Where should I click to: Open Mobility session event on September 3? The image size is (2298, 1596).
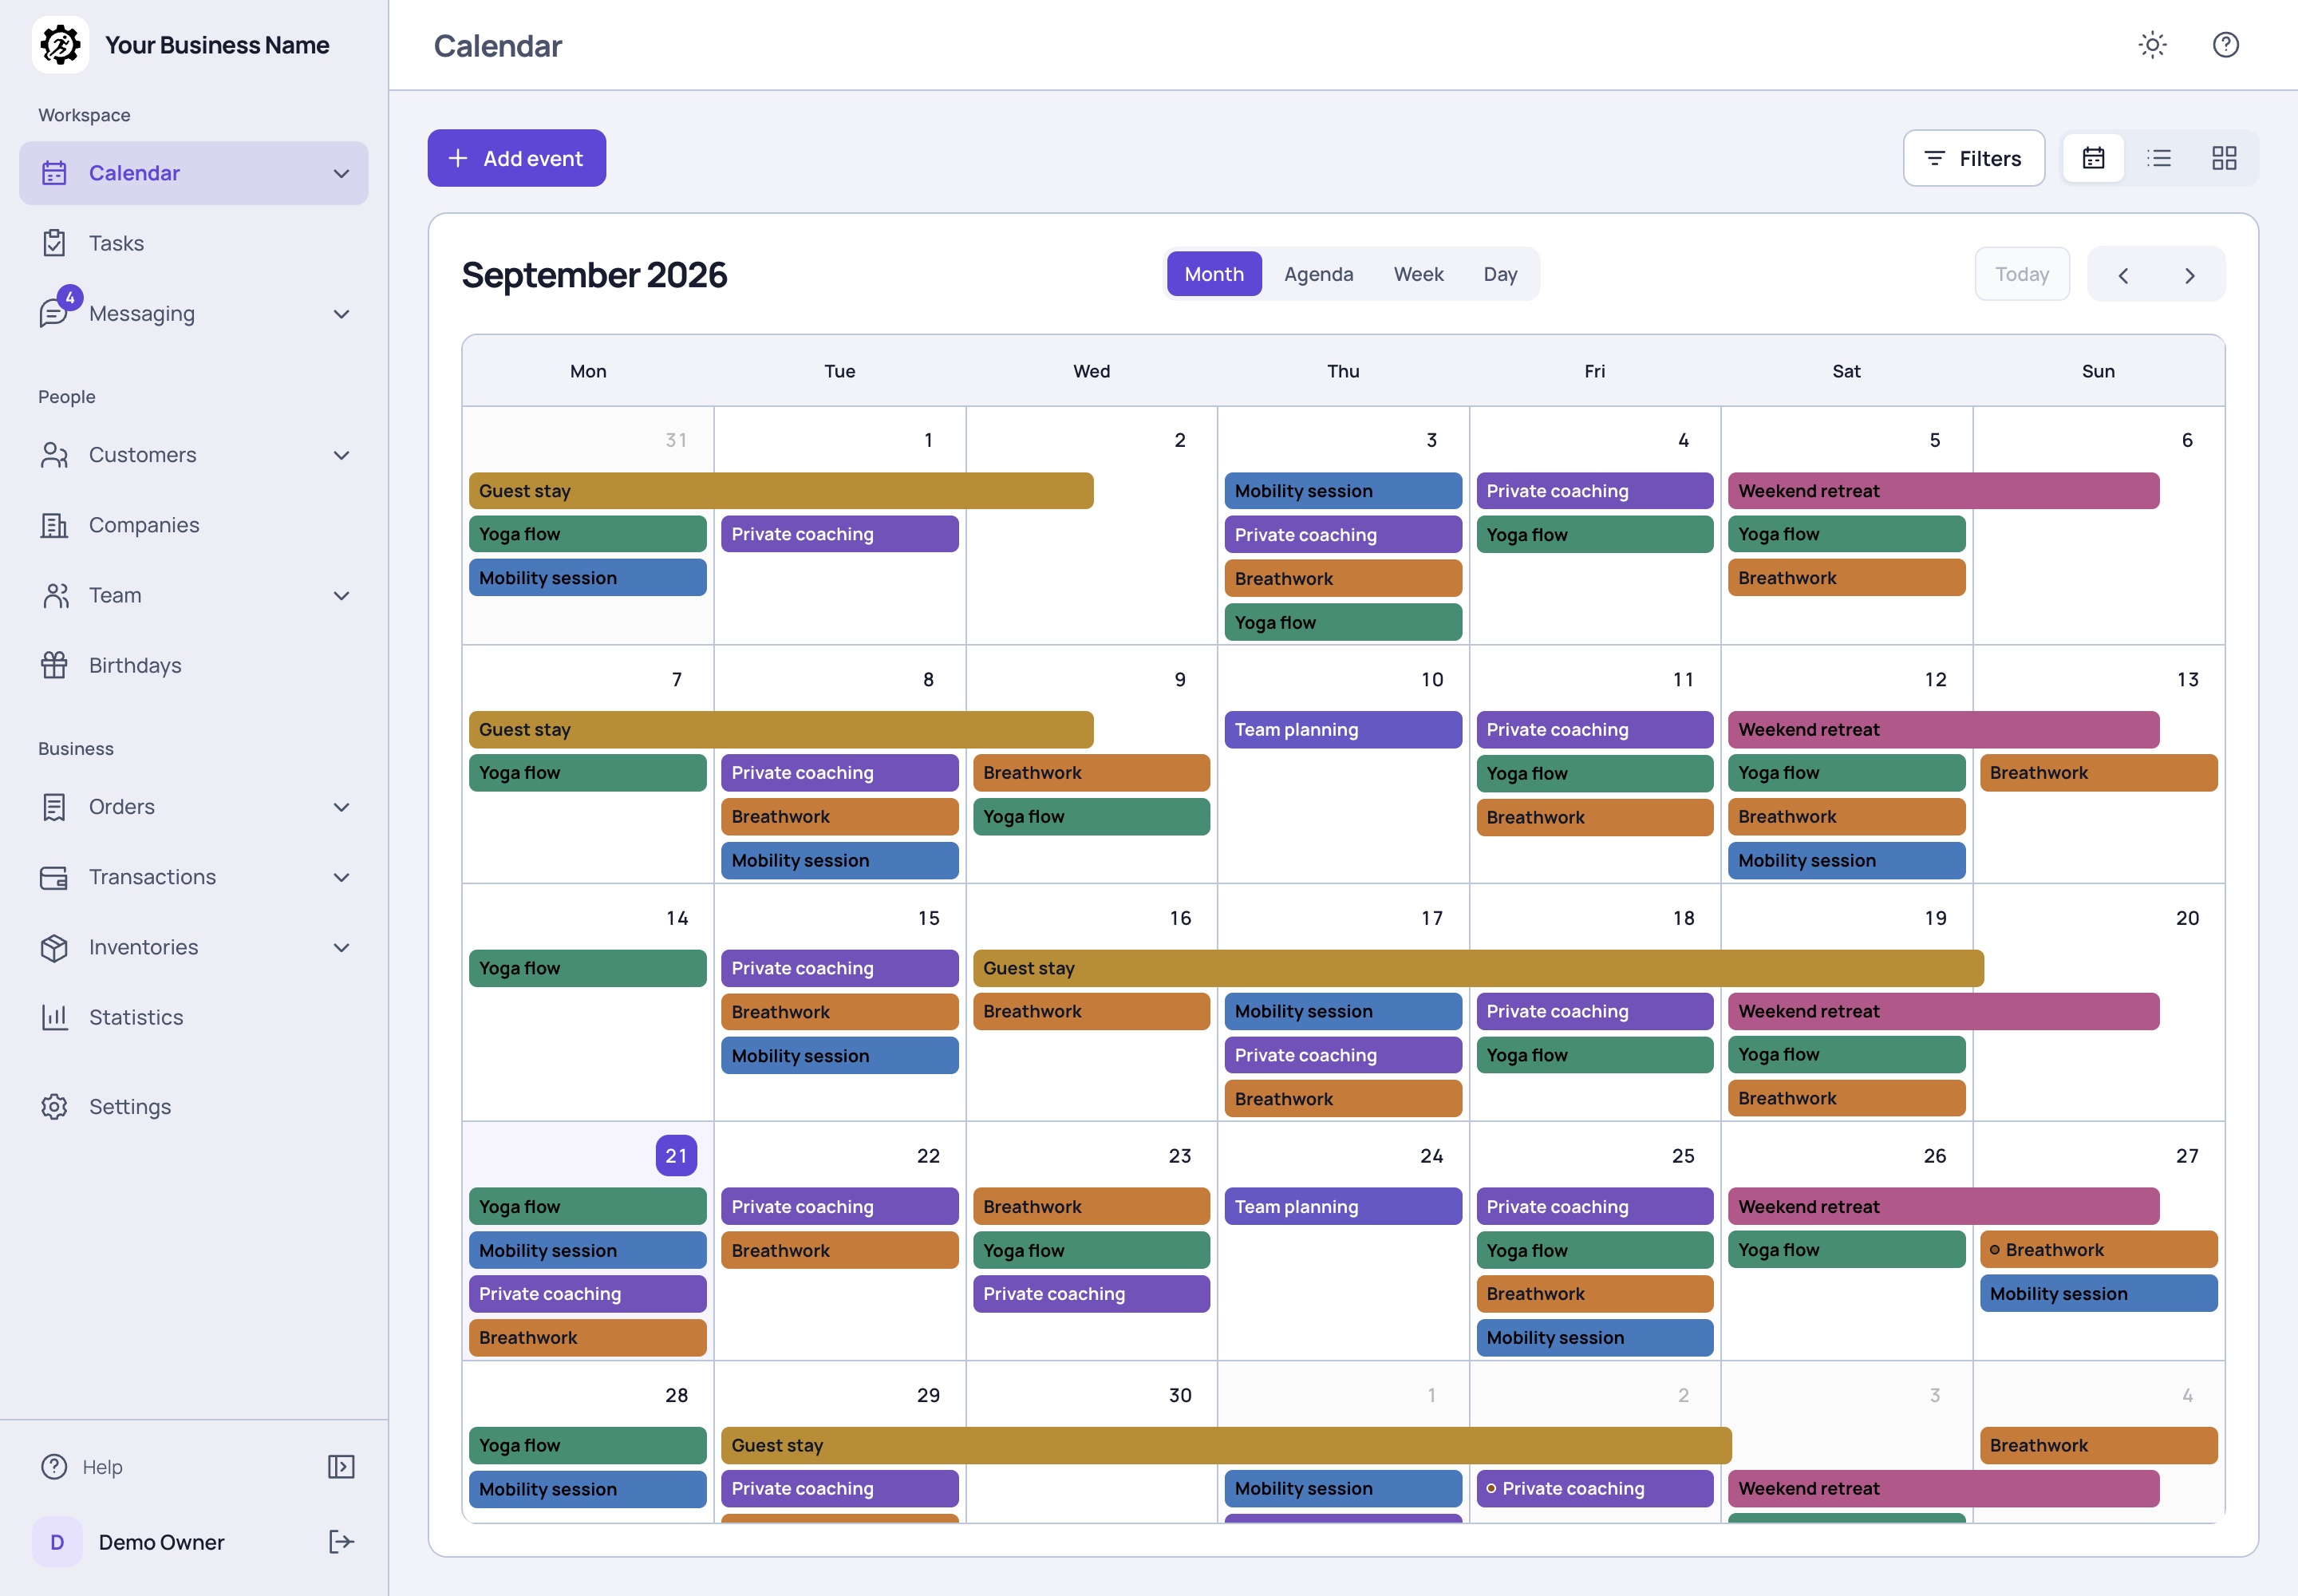1342,491
